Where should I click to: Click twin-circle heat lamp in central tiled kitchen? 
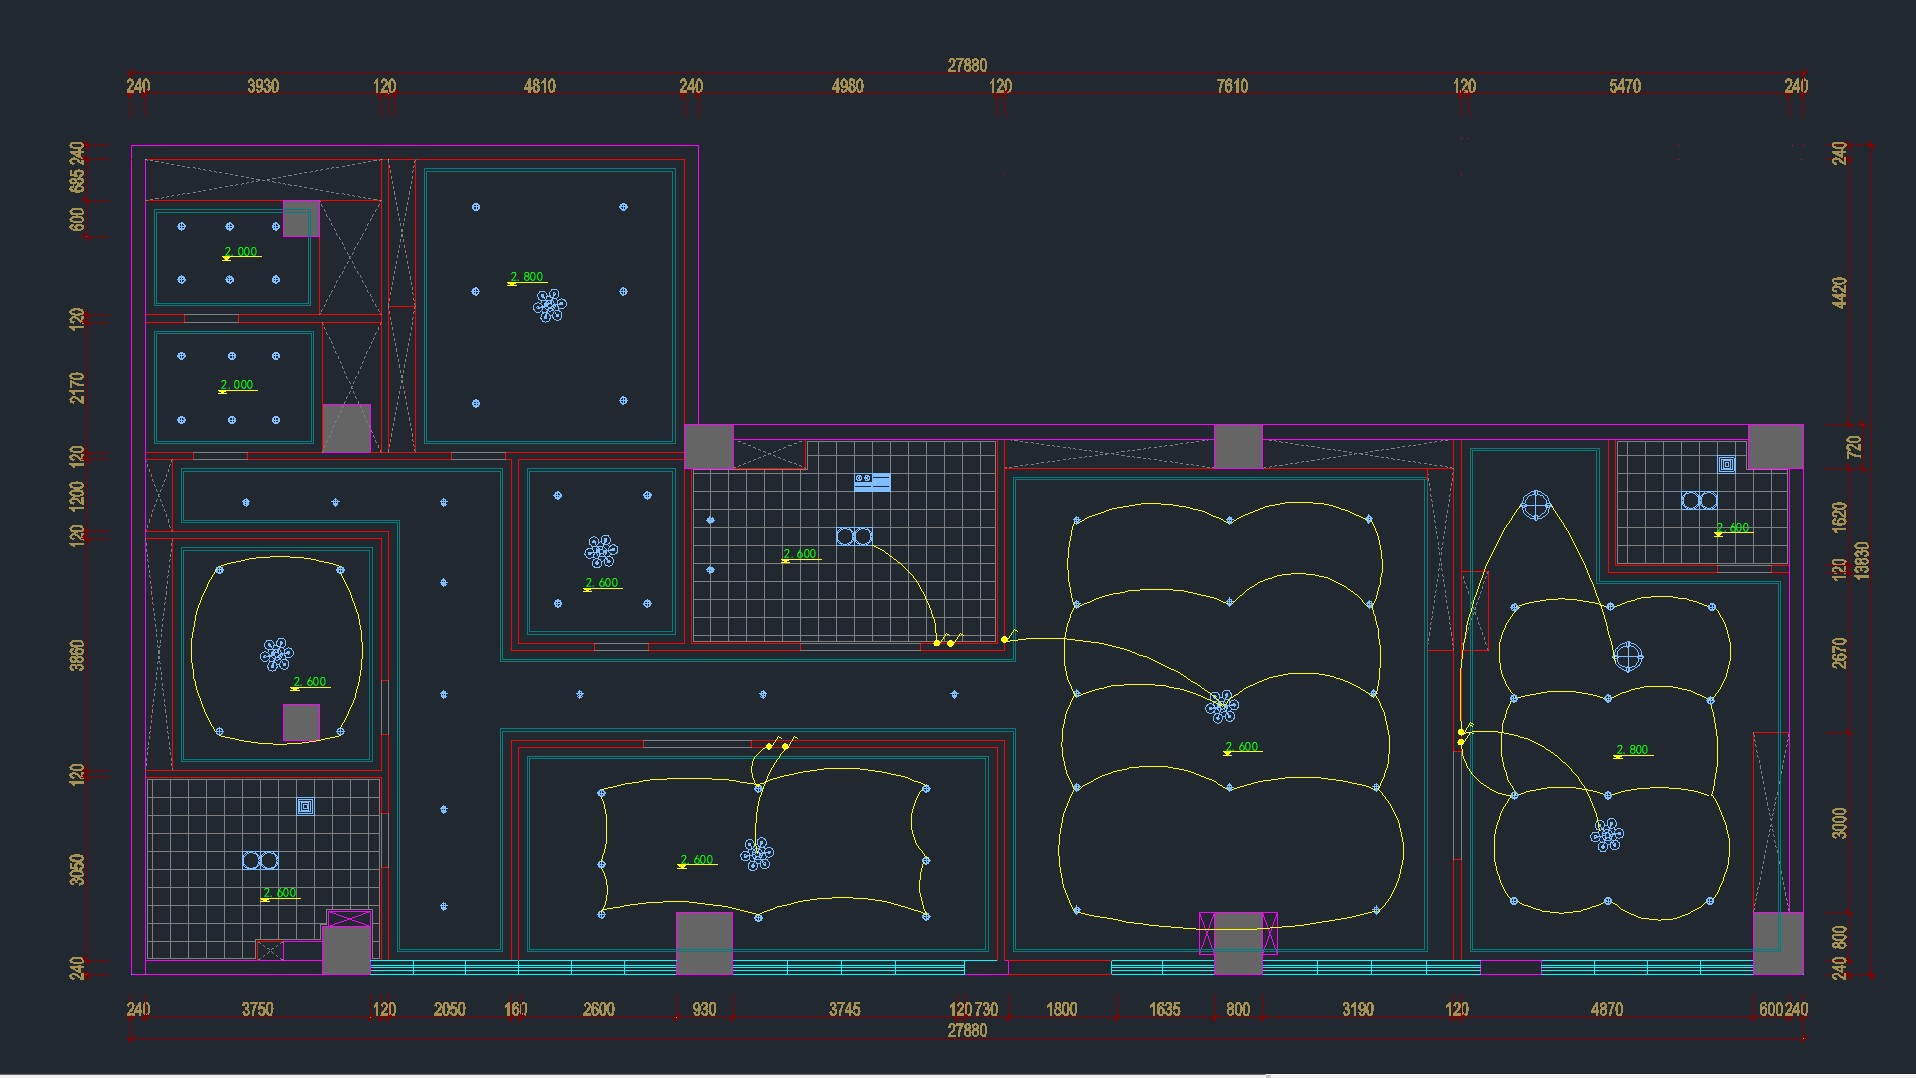pos(854,537)
